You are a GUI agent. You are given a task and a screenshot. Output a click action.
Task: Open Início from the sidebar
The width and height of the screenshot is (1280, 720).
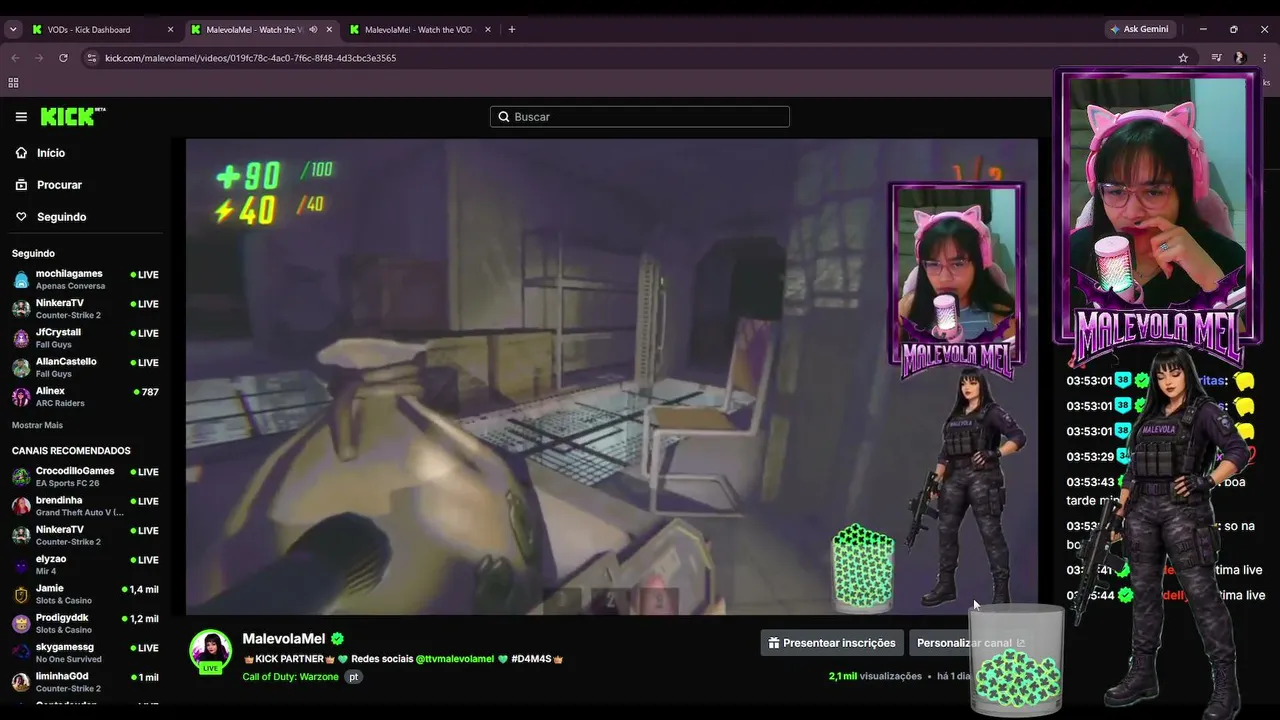pyautogui.click(x=50, y=153)
